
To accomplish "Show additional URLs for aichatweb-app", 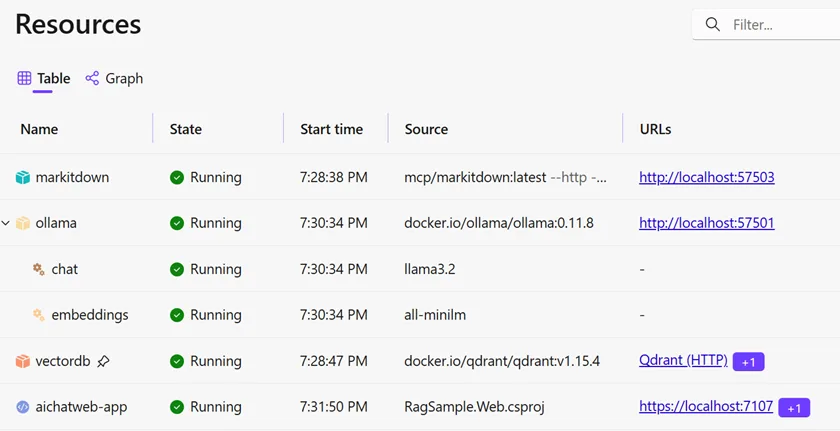I will [x=794, y=407].
